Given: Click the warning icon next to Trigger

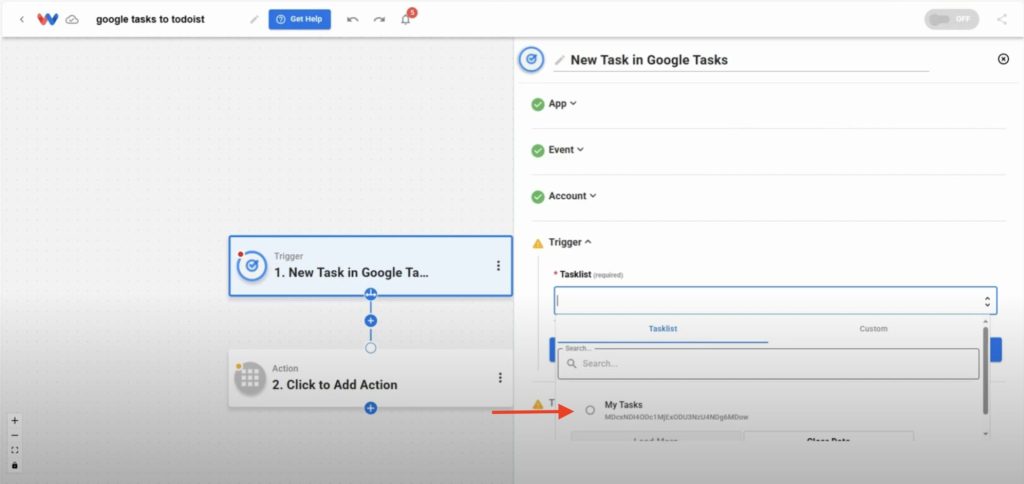Looking at the screenshot, I should tap(537, 244).
